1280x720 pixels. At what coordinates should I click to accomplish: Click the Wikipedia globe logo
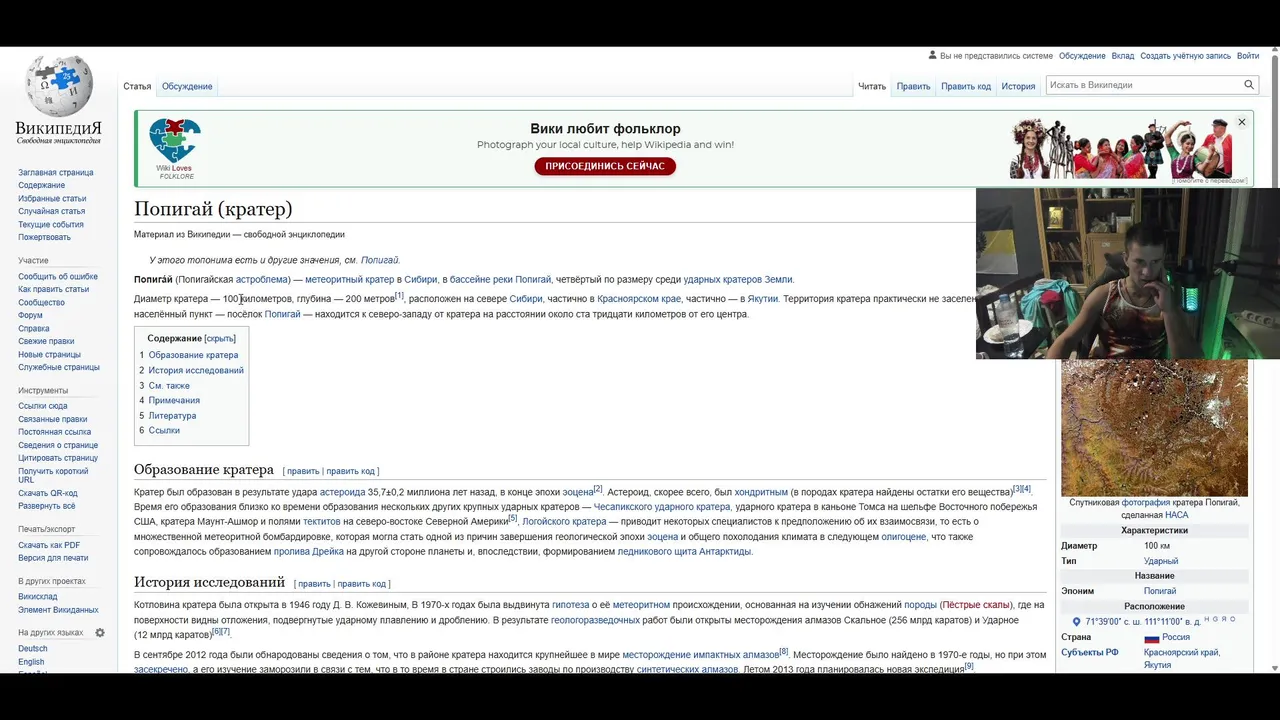(59, 86)
